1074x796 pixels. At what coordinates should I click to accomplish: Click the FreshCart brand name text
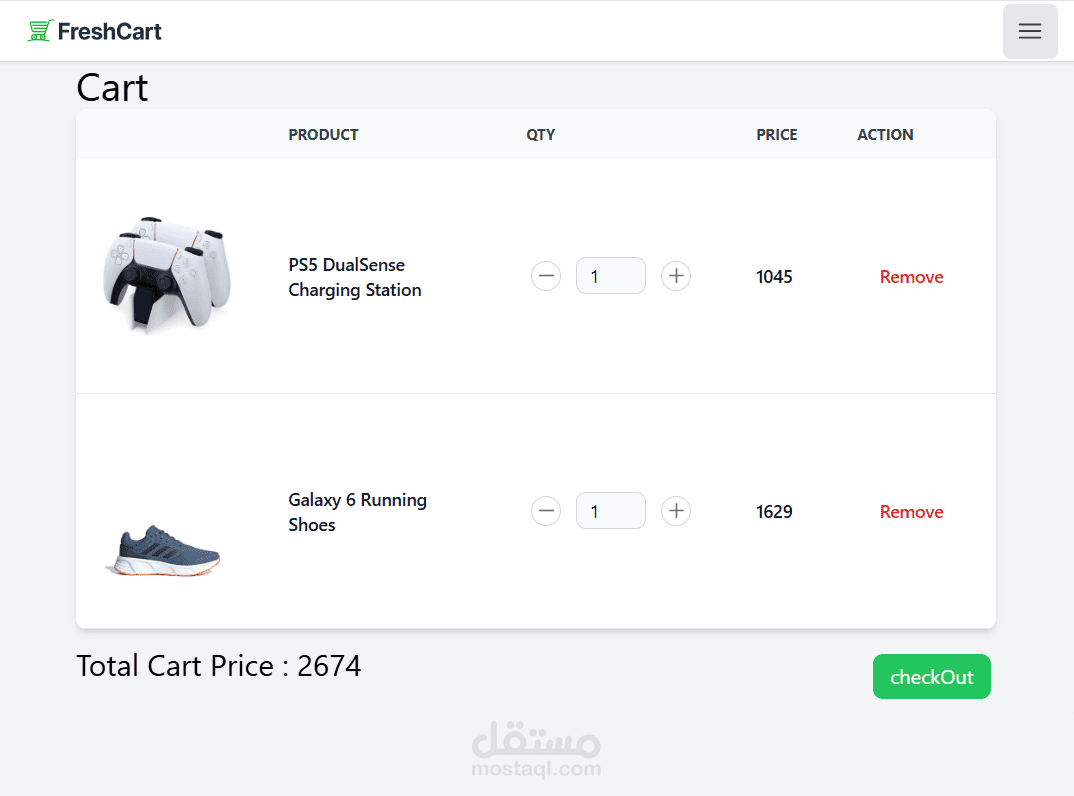(x=109, y=31)
